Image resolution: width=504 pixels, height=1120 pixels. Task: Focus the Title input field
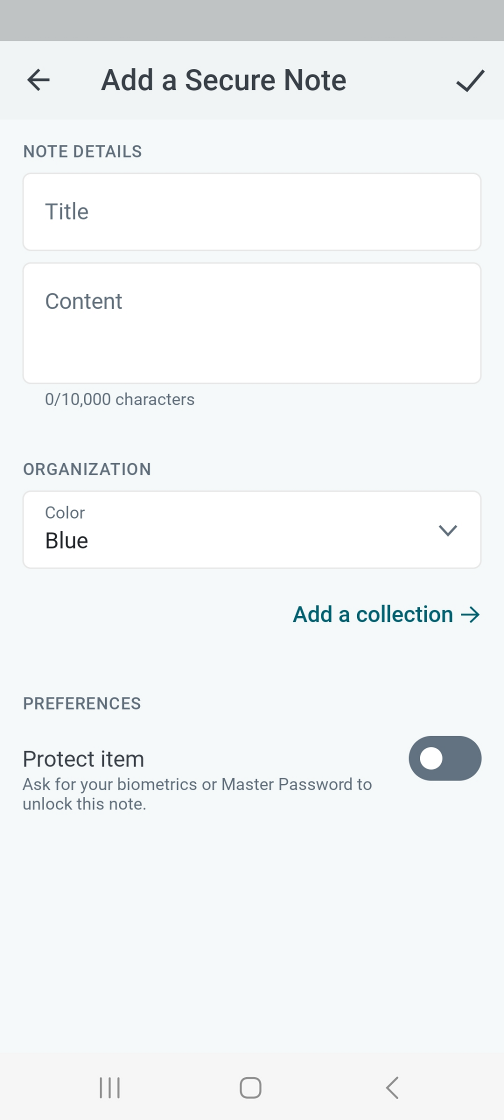point(252,212)
